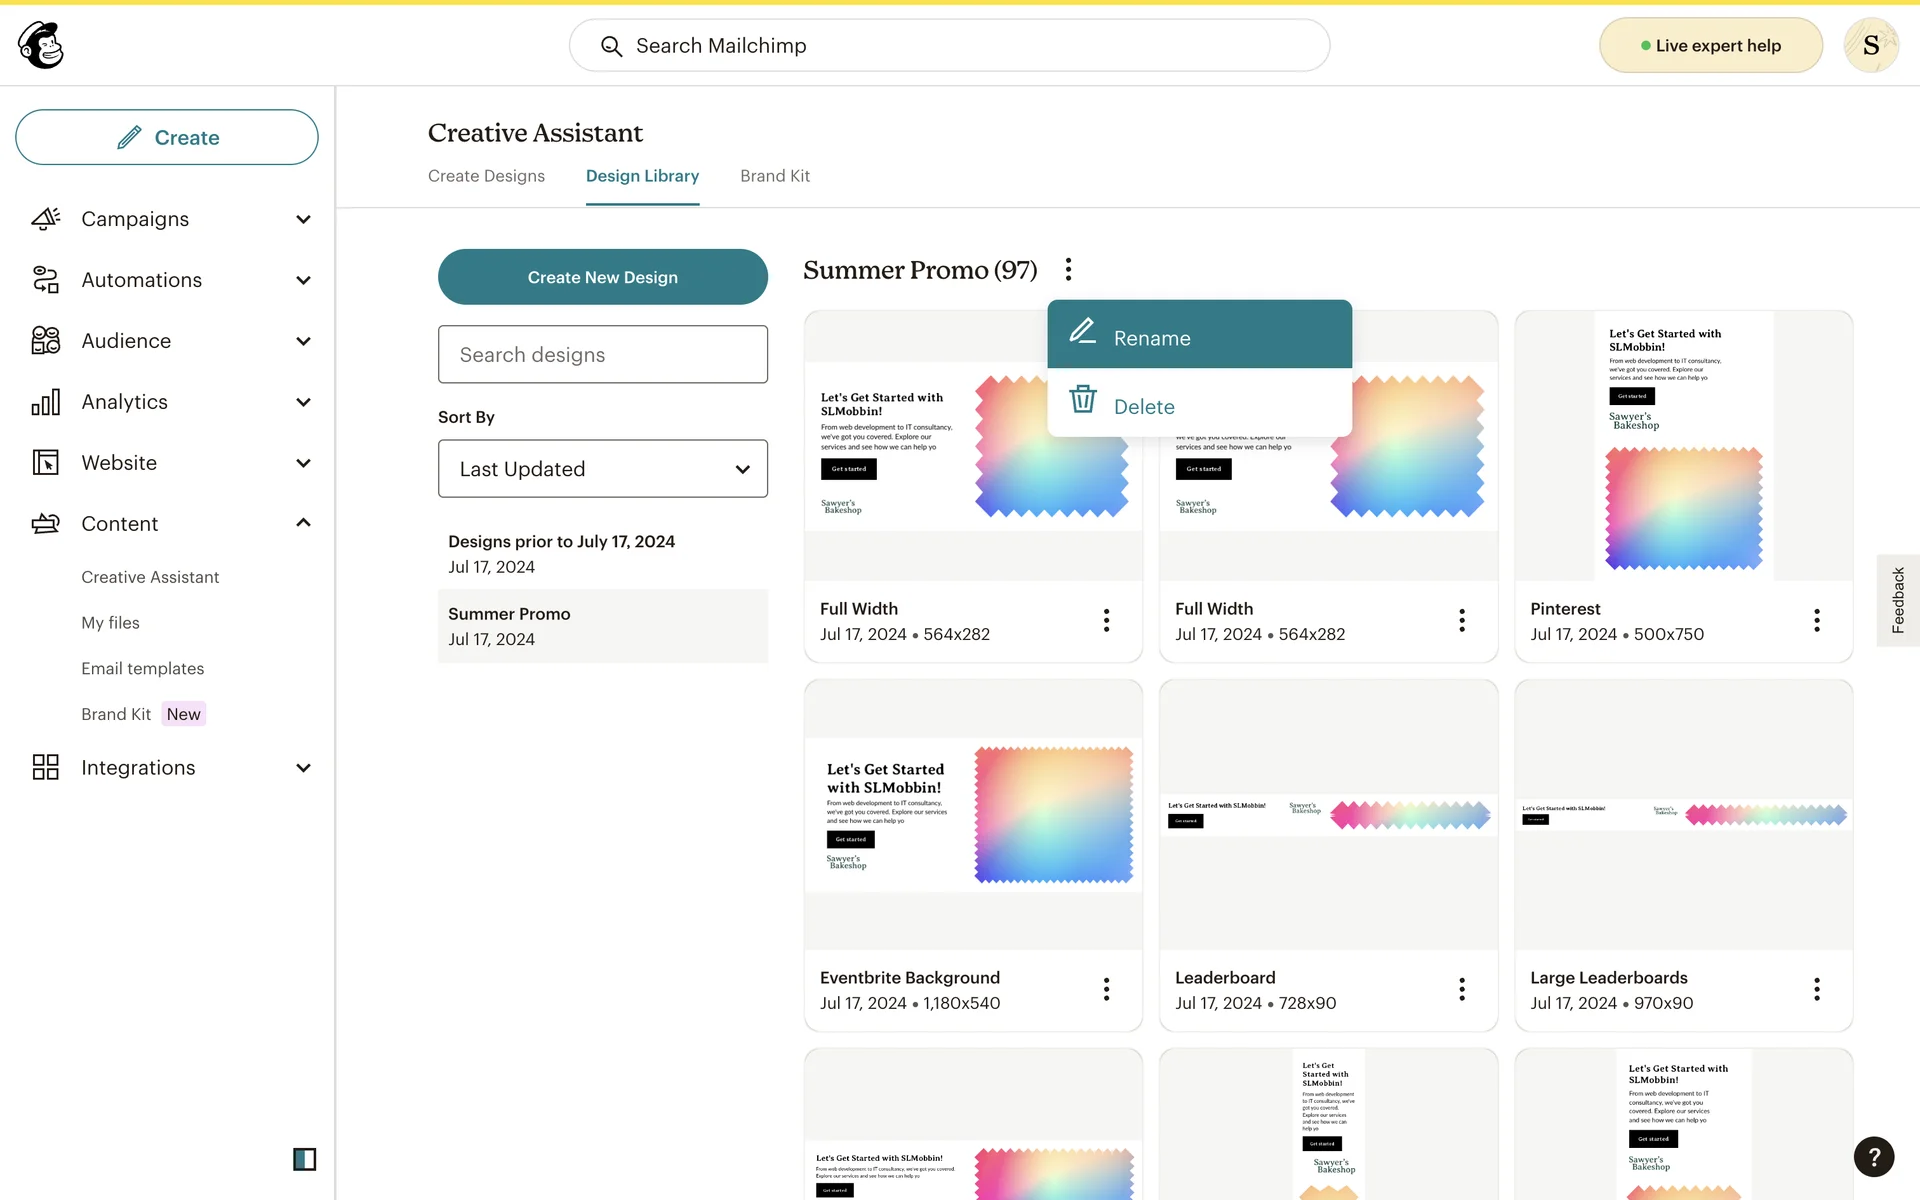Open Large Leaderboards three-dot menu
The height and width of the screenshot is (1200, 1920).
coord(1816,989)
